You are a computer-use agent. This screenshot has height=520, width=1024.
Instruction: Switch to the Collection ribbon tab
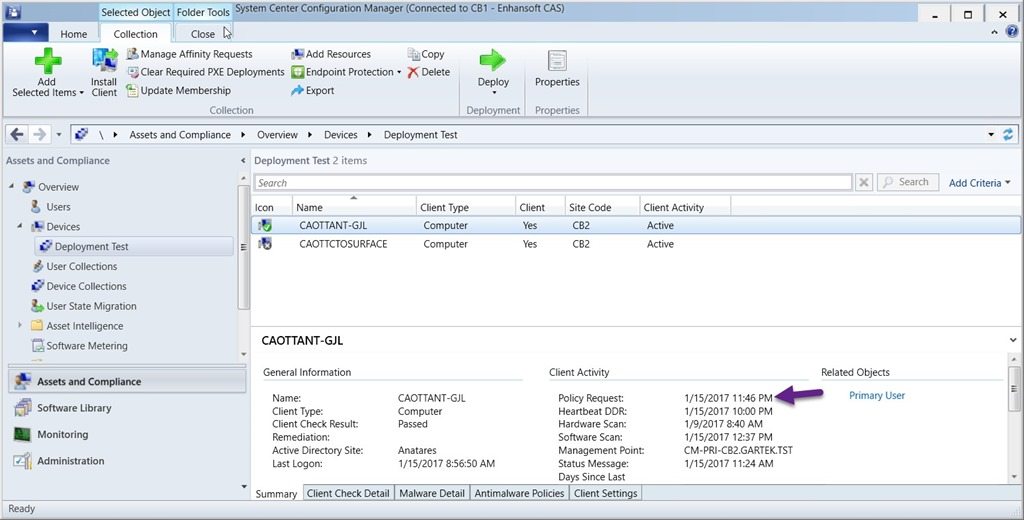click(x=135, y=34)
